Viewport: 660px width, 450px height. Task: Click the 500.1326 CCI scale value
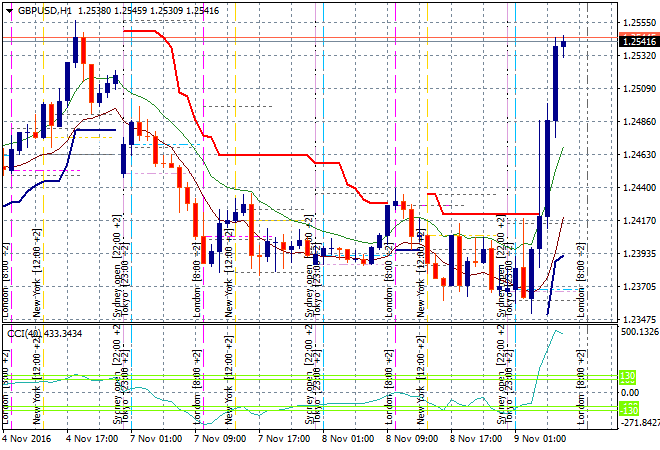tap(640, 332)
